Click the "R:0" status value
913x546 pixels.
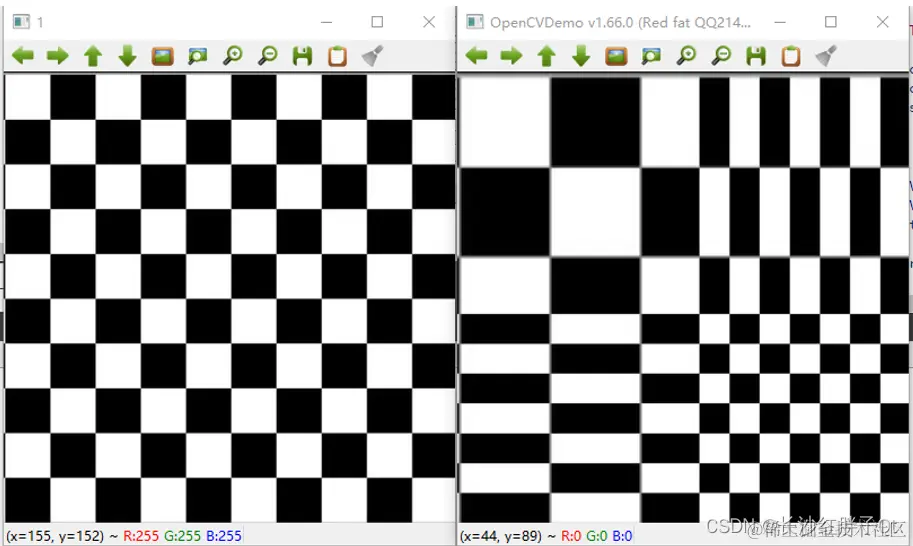pyautogui.click(x=571, y=536)
